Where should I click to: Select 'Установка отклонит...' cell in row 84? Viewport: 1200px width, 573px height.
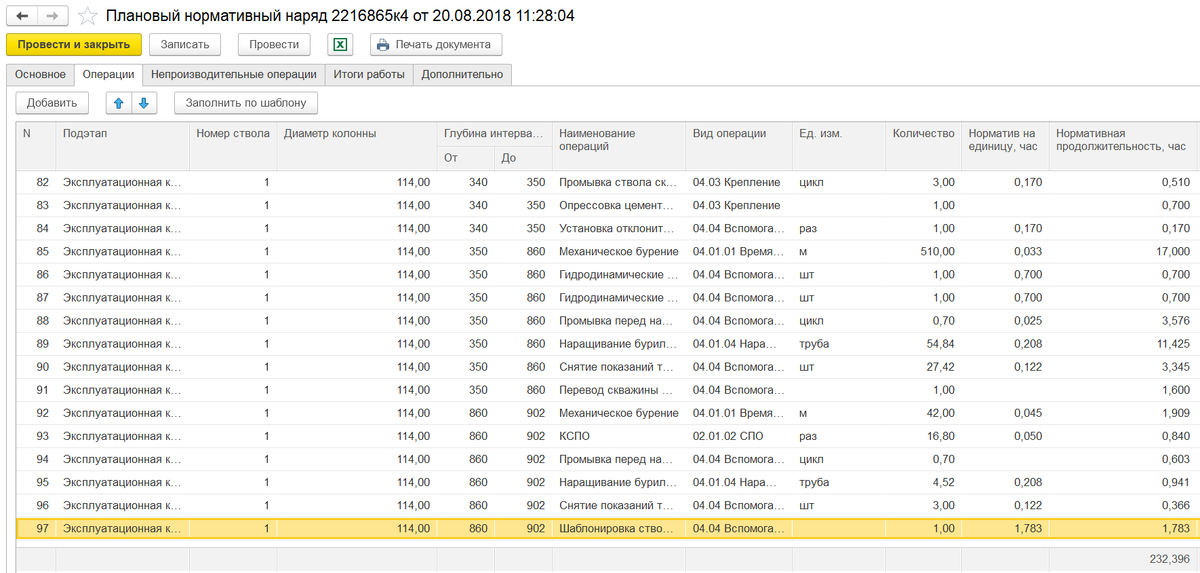pyautogui.click(x=619, y=228)
